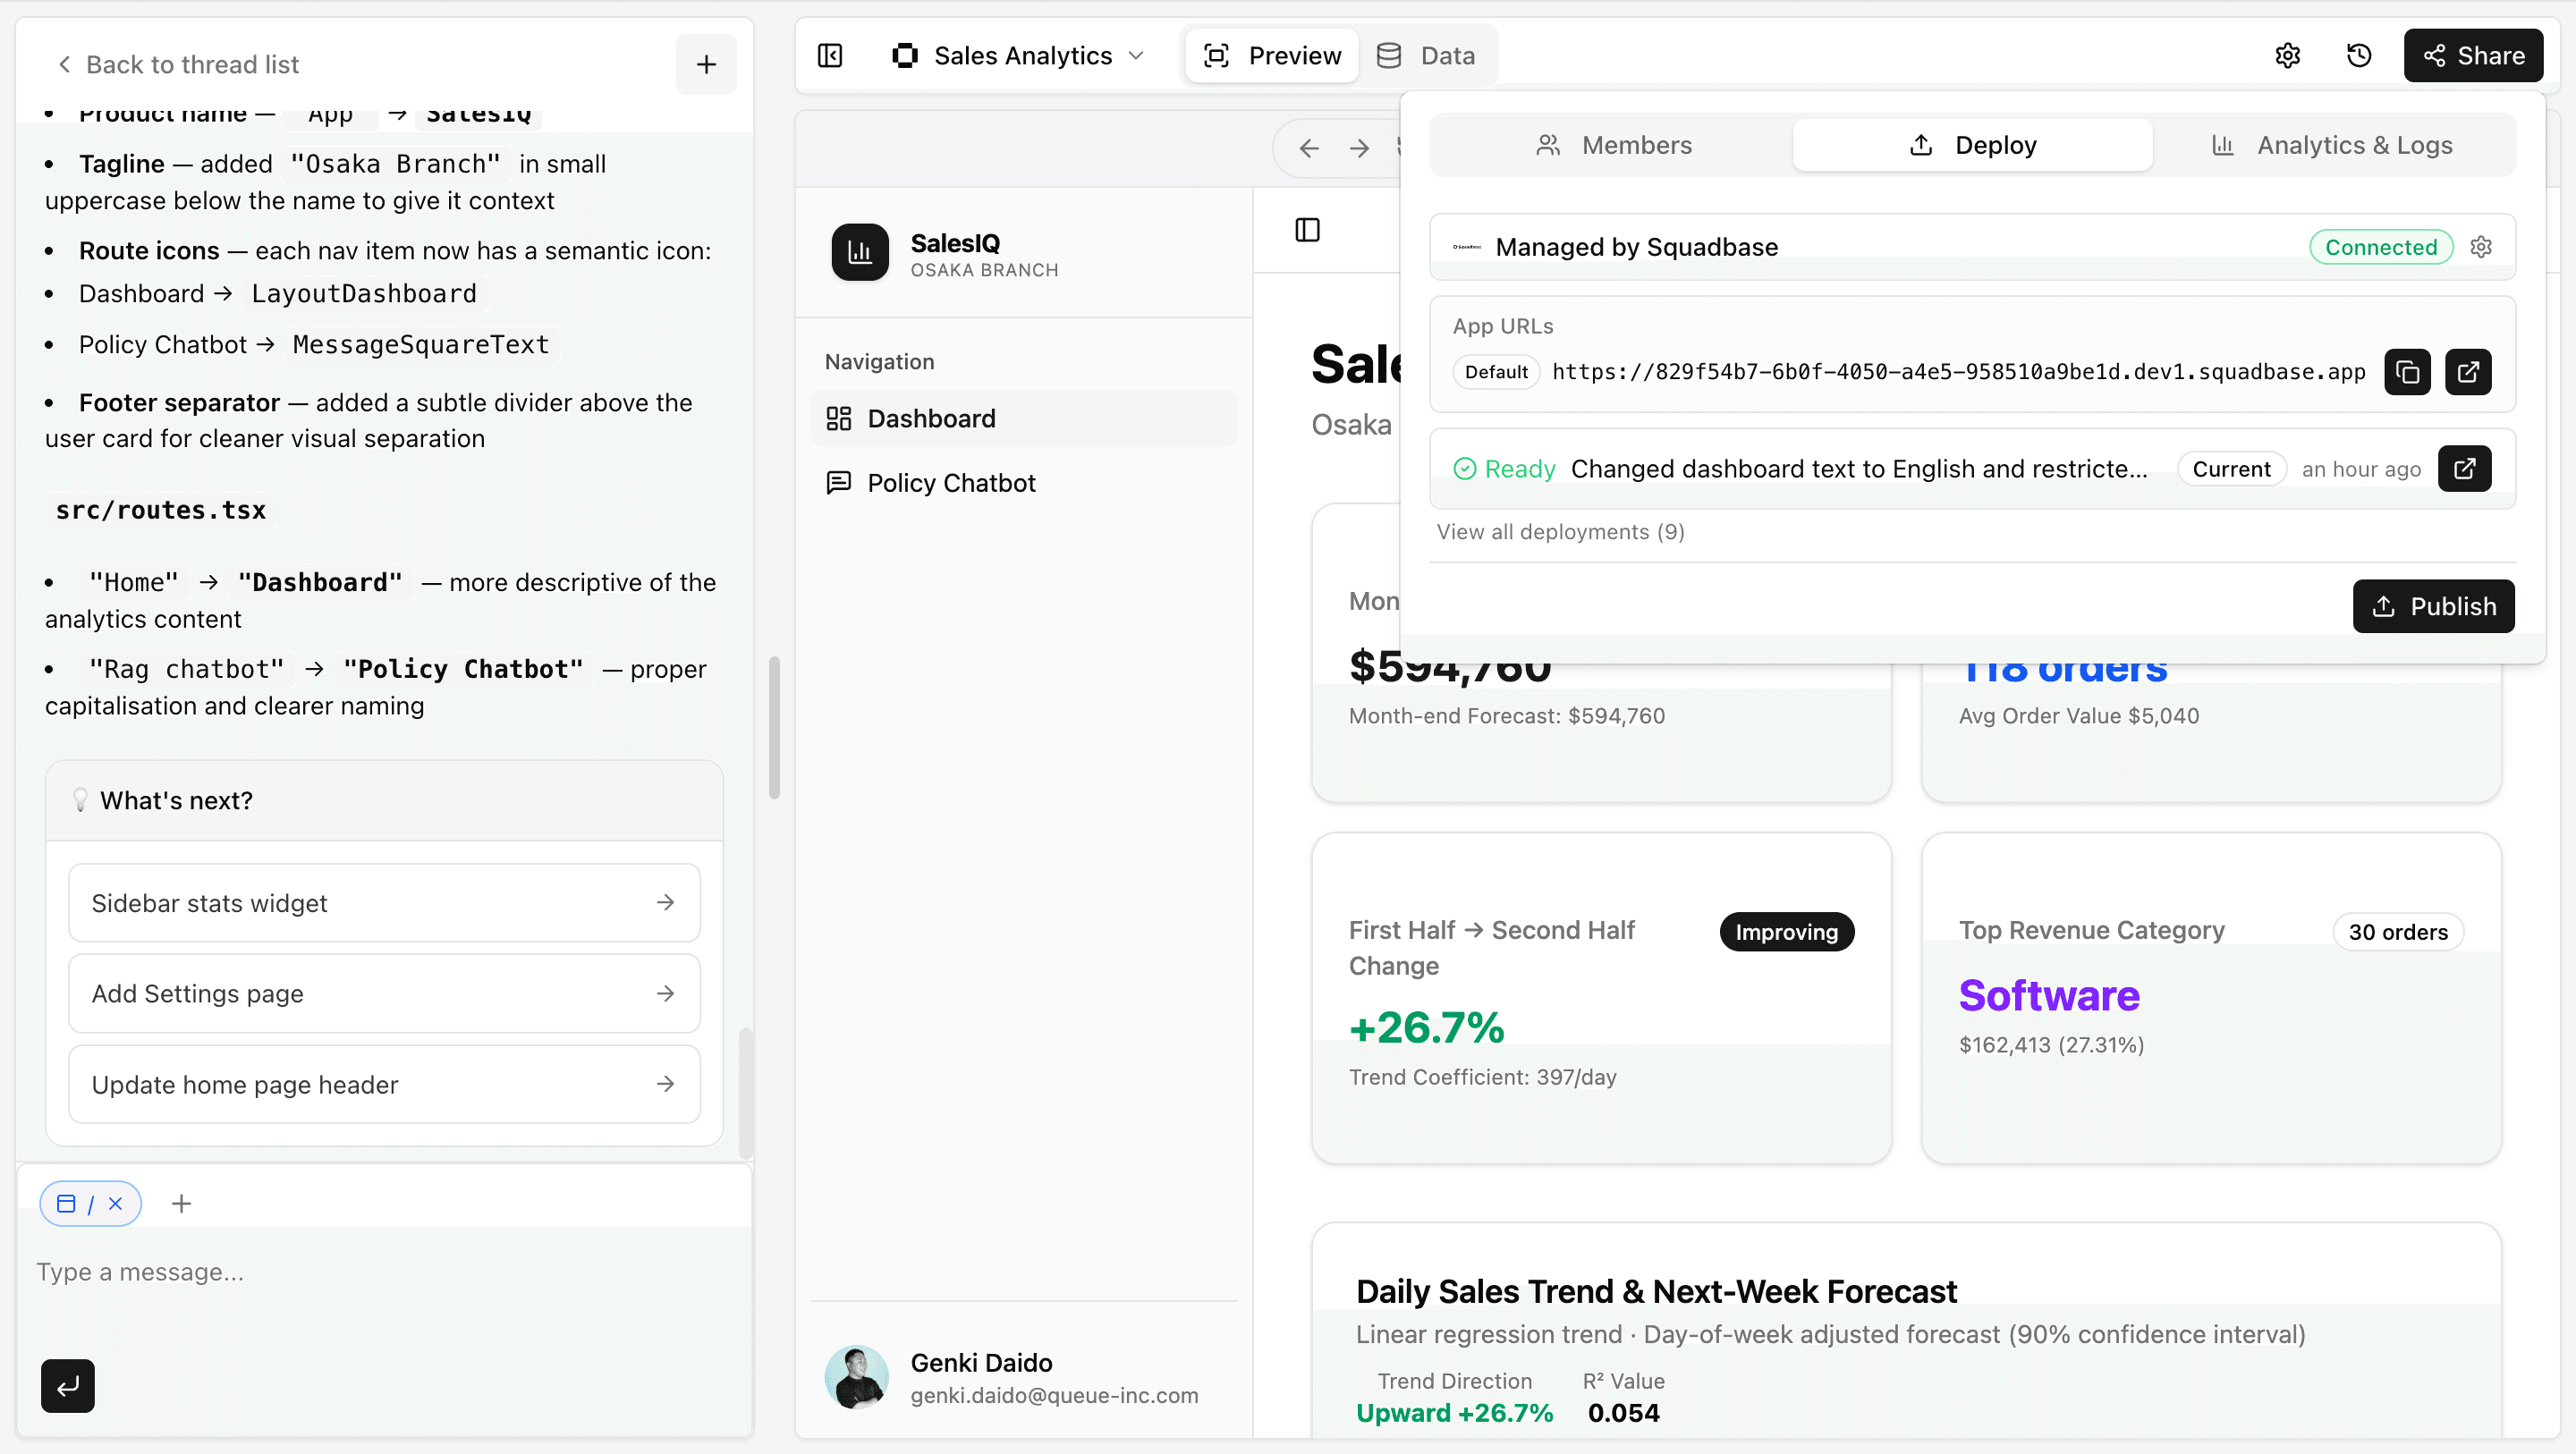2576x1454 pixels.
Task: Open the Analytics & Logs tab
Action: coord(2333,146)
